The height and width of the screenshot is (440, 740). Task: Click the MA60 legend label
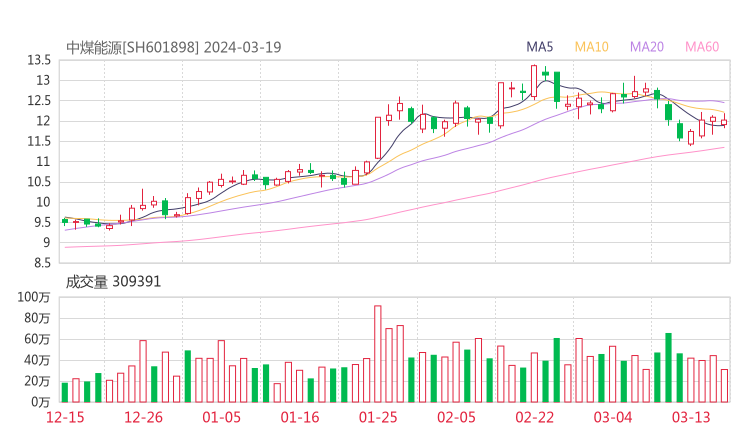coord(702,47)
